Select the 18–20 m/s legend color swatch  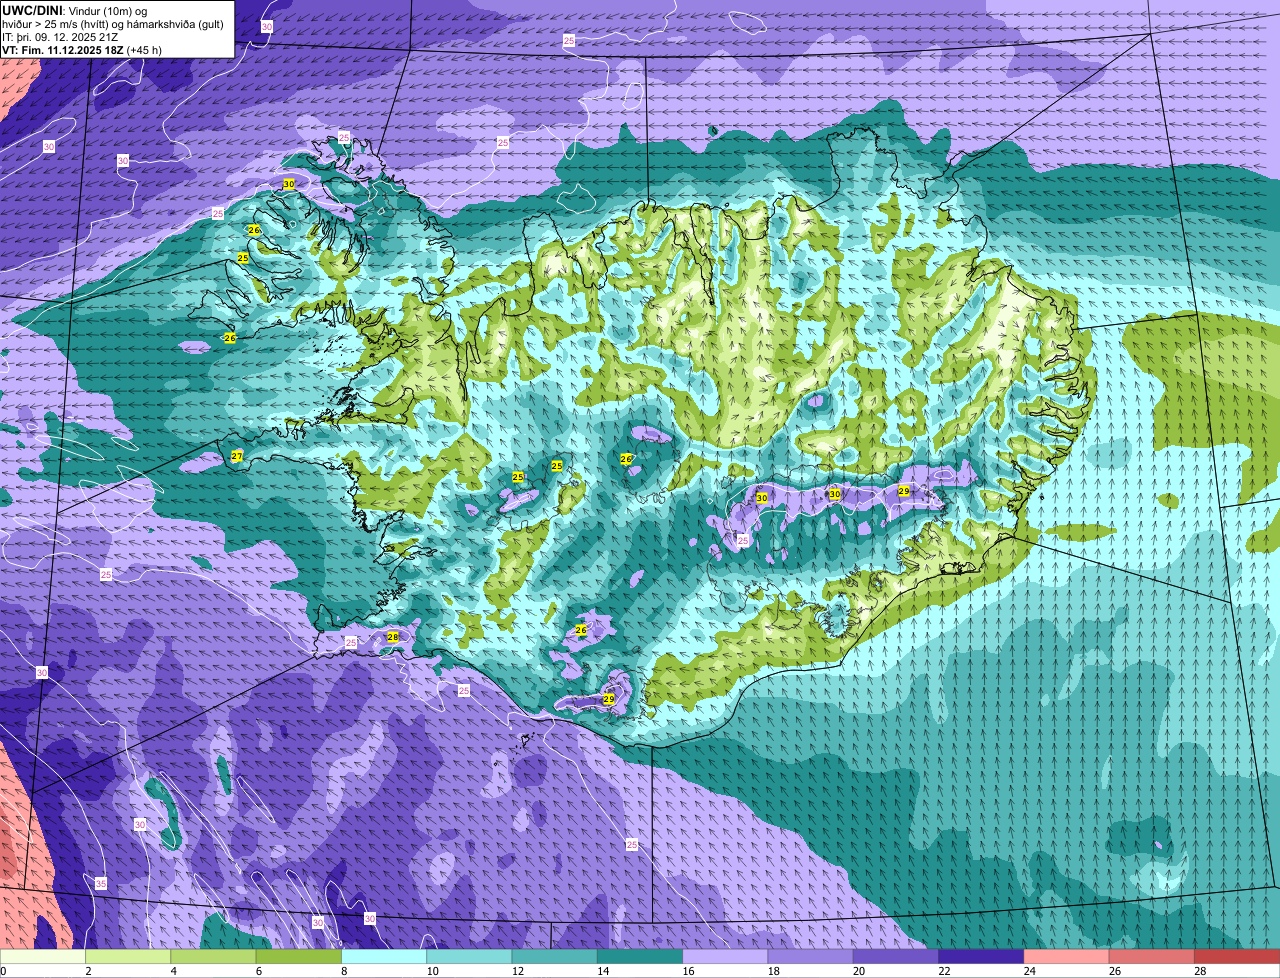pos(811,956)
